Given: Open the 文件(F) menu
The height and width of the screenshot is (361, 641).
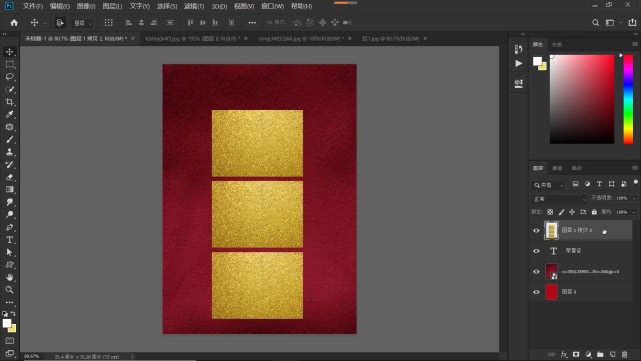Looking at the screenshot, I should (33, 6).
